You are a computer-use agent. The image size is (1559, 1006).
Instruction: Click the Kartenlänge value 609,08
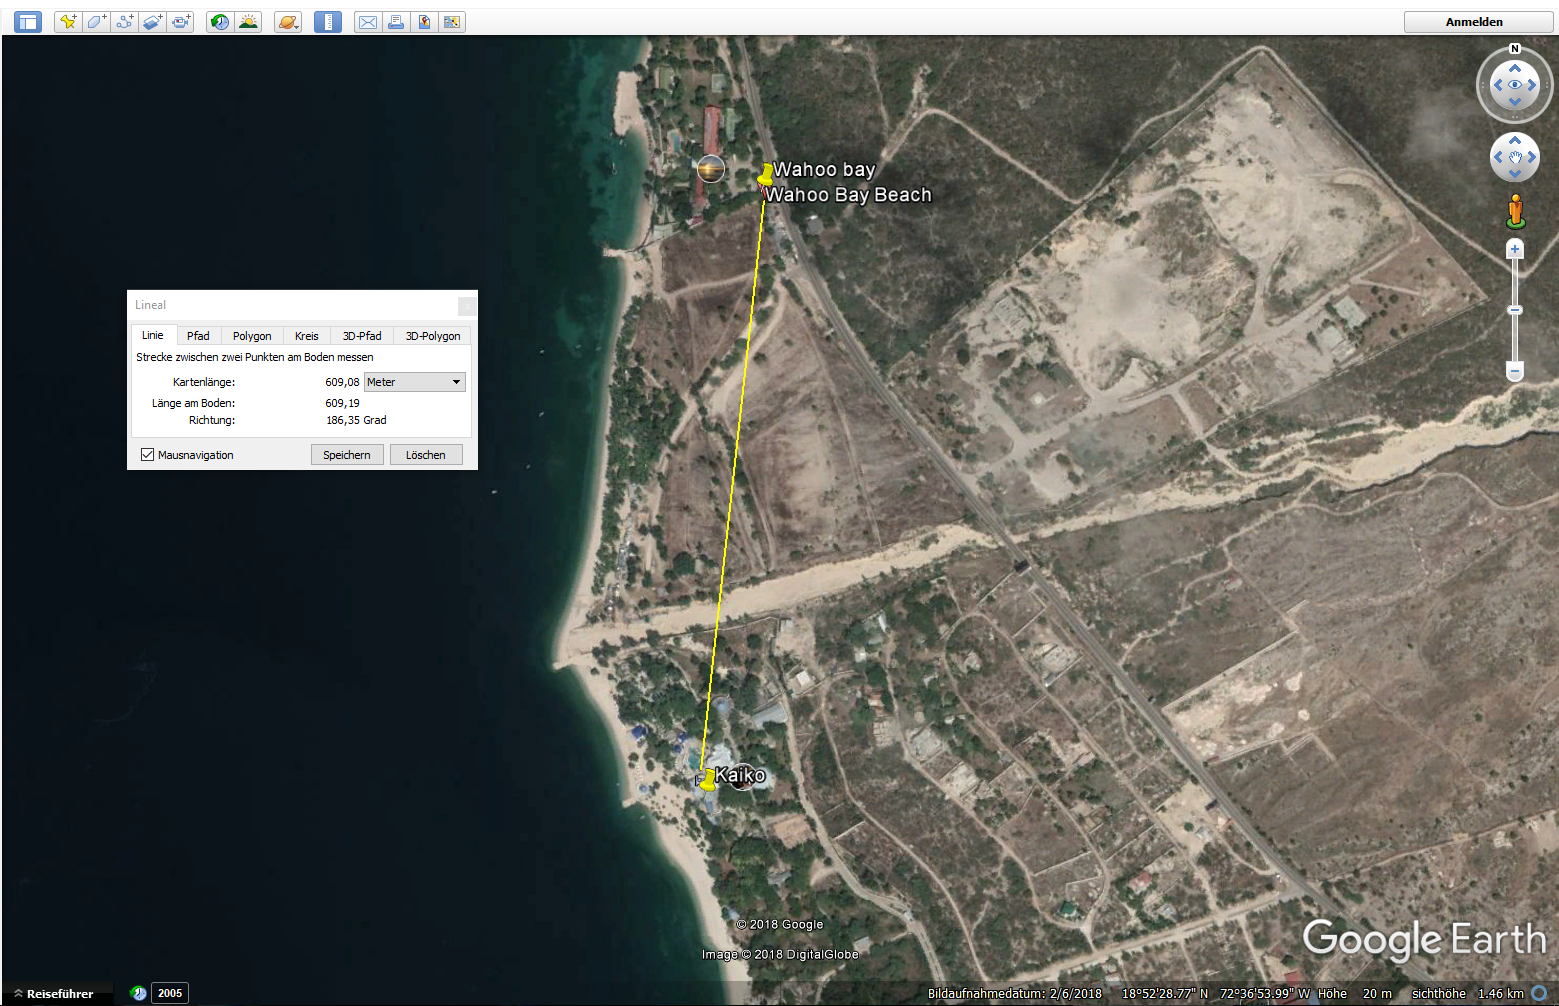342,382
